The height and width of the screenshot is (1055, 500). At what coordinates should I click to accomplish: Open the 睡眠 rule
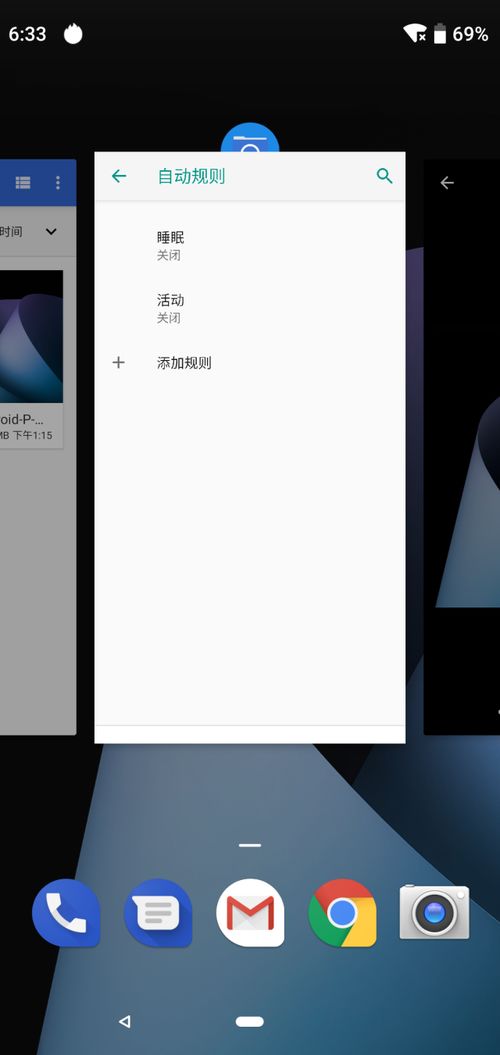tap(250, 246)
